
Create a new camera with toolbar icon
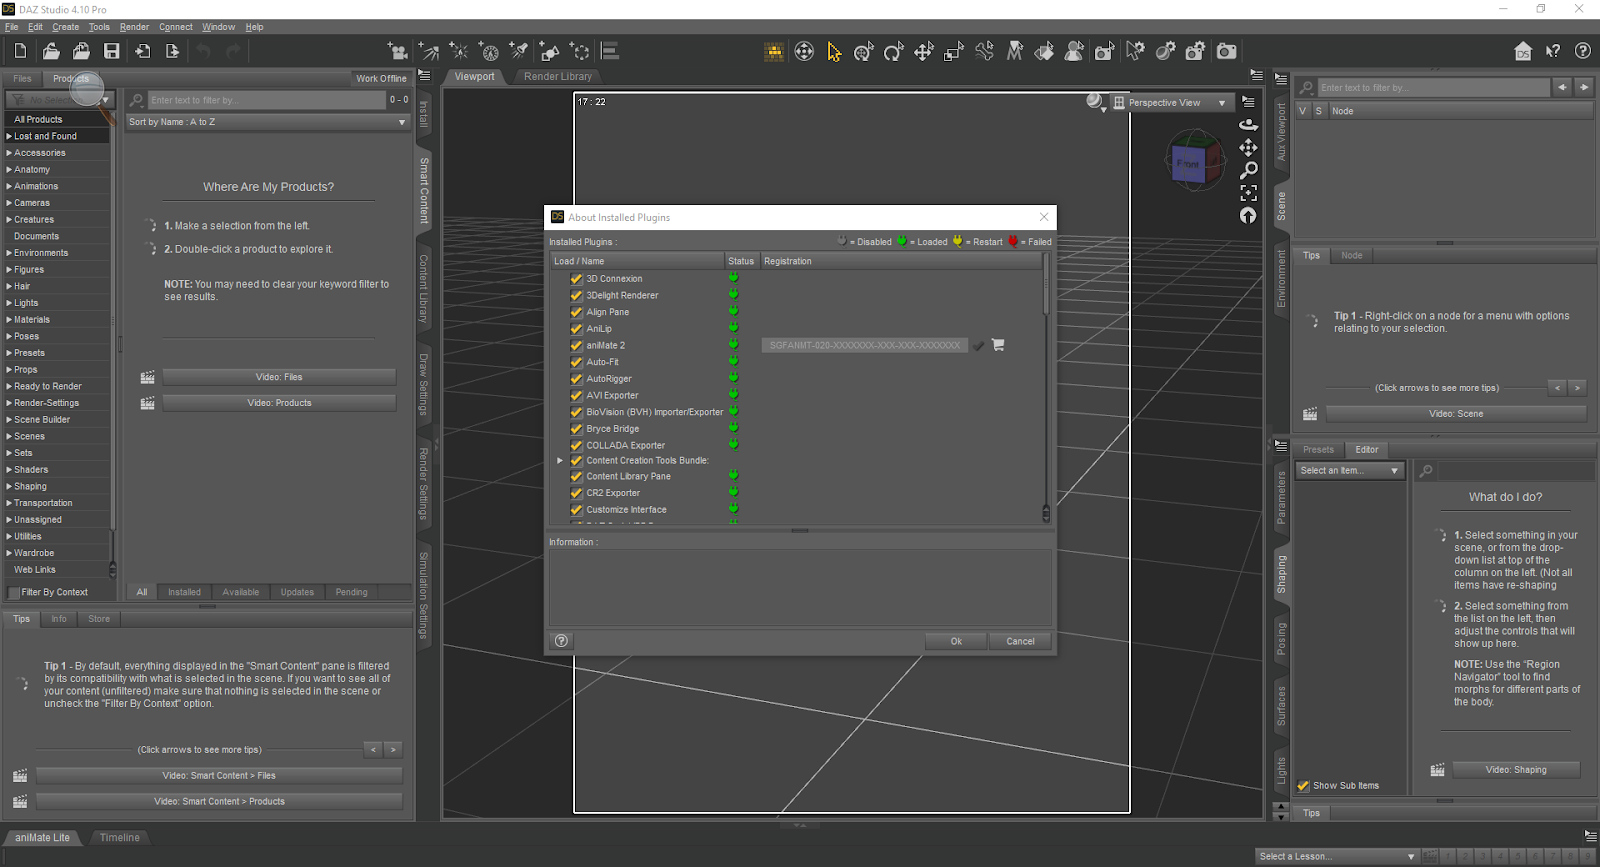(x=398, y=51)
